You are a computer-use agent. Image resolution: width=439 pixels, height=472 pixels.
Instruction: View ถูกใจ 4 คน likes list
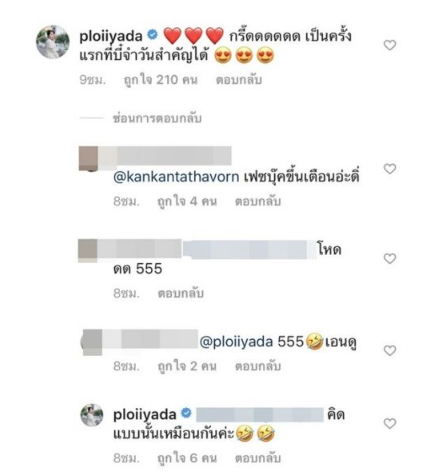click(x=187, y=201)
